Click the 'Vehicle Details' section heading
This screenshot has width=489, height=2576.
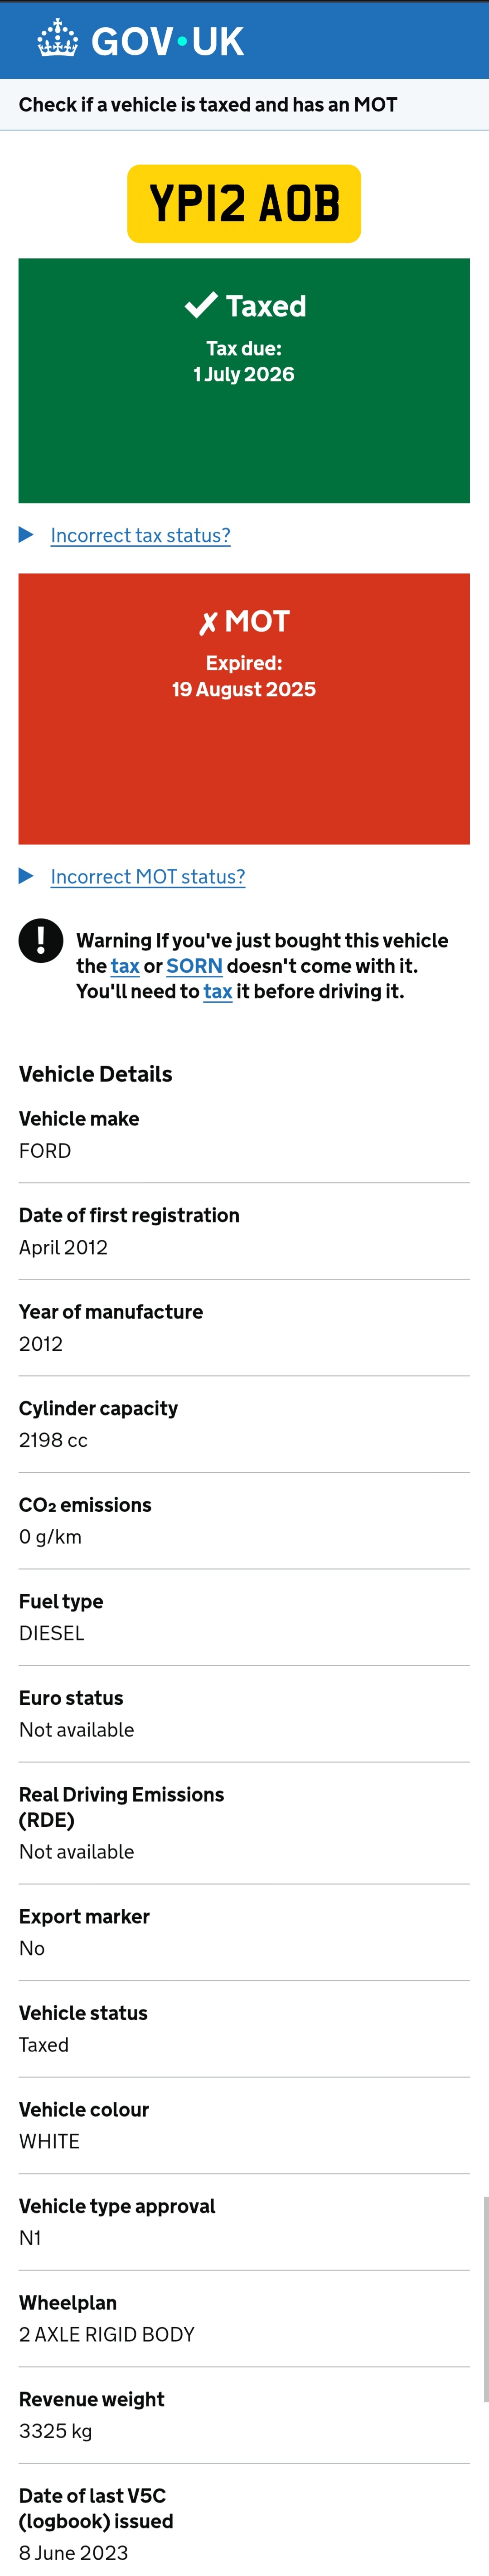point(96,1074)
